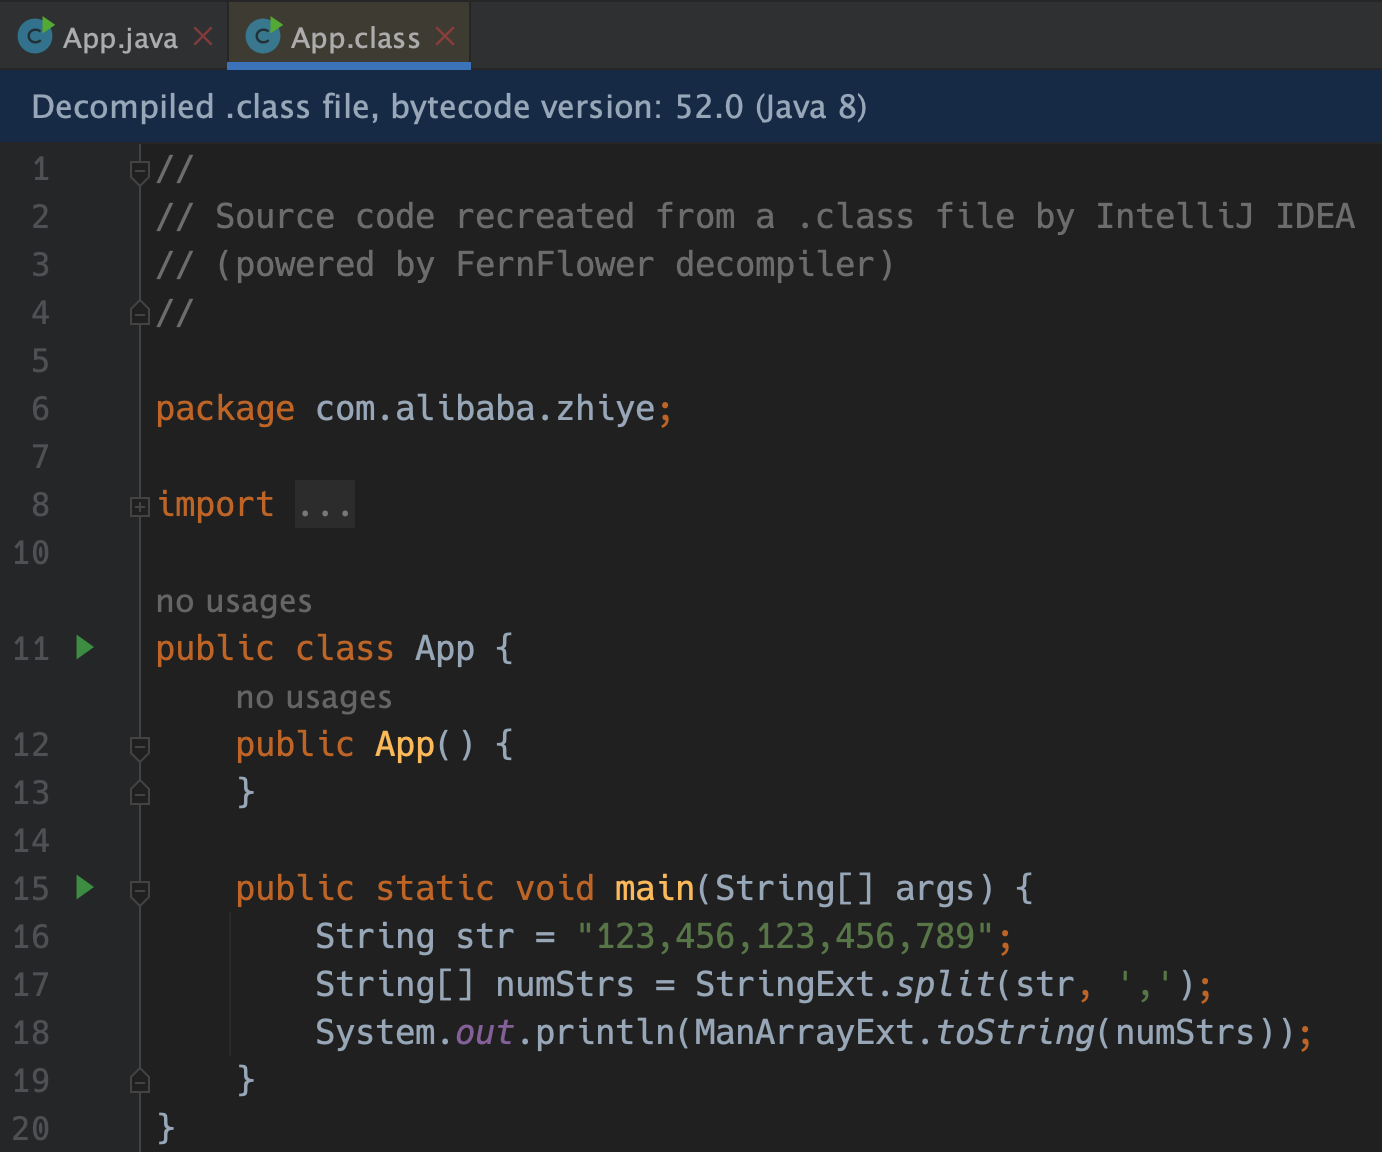Fold the main method body
Image resolution: width=1382 pixels, height=1152 pixels.
tap(140, 890)
